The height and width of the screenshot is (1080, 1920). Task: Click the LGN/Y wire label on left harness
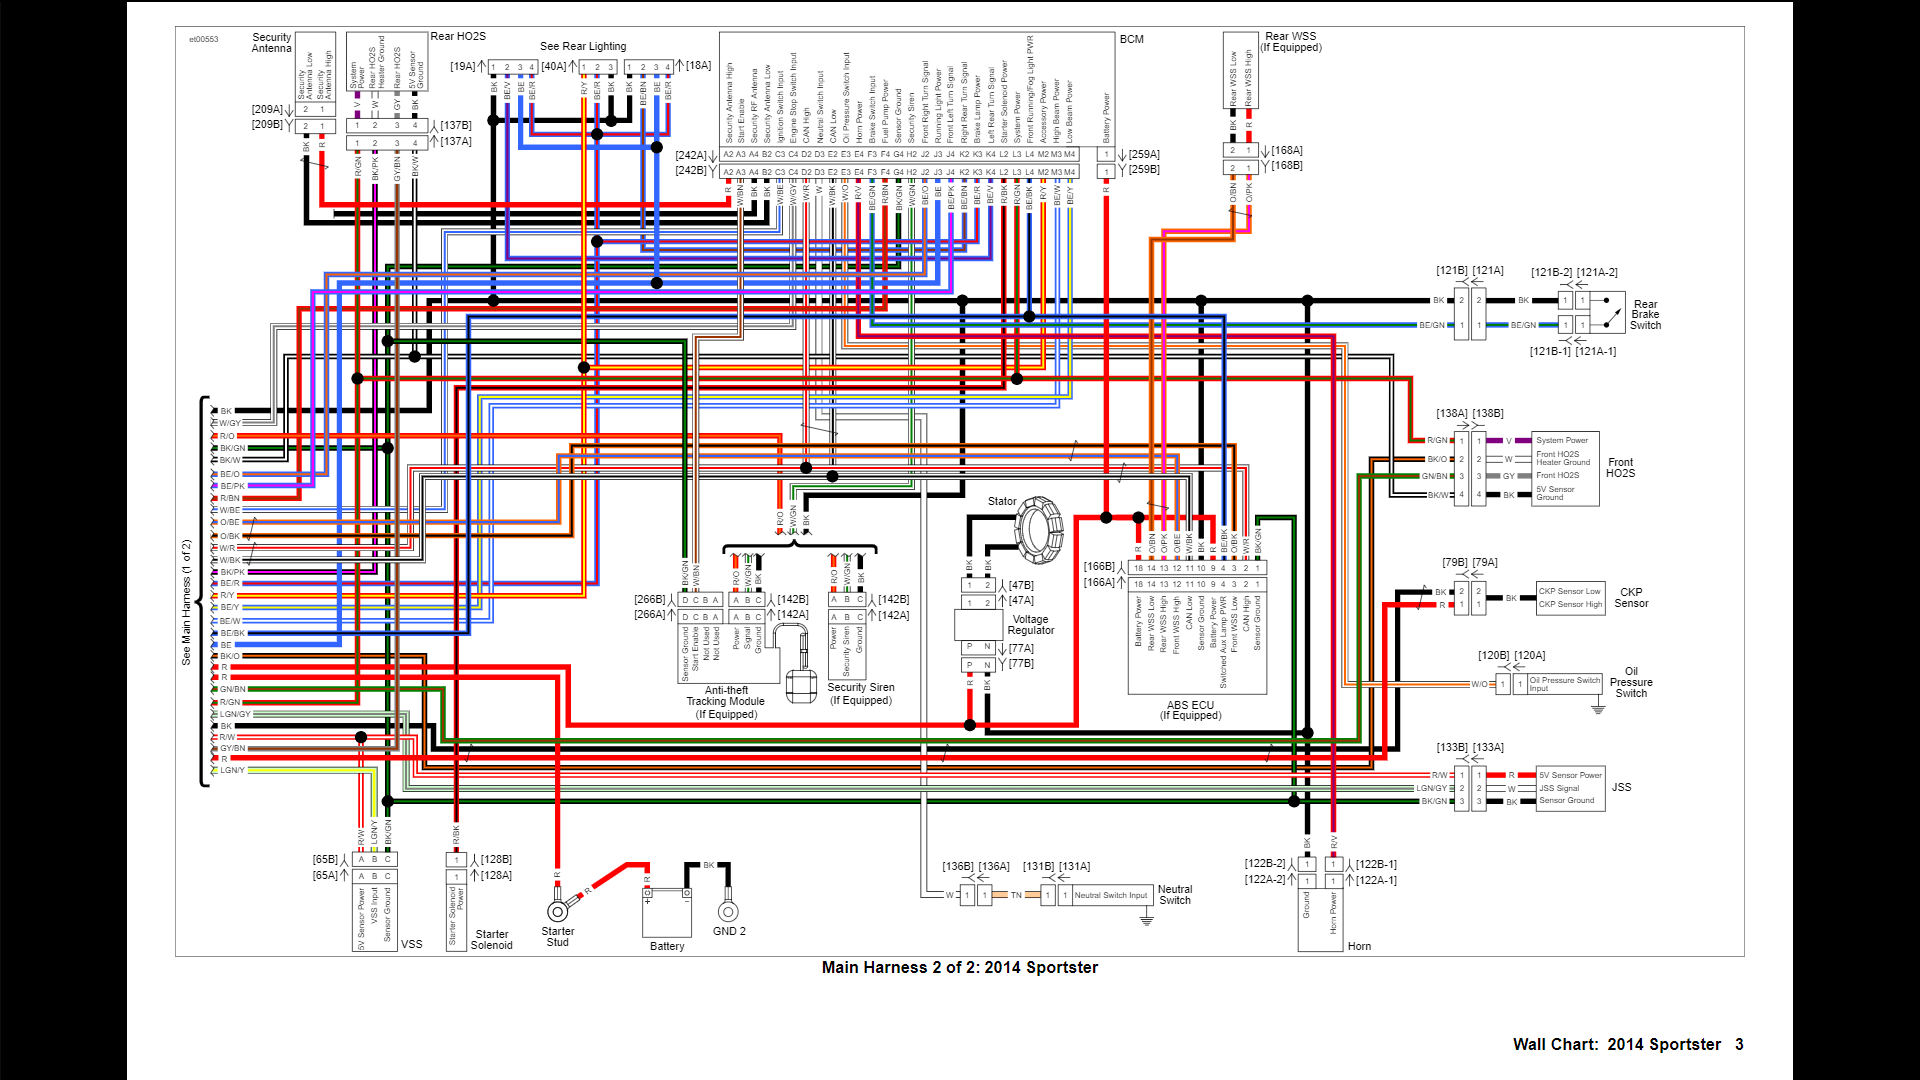click(x=232, y=770)
